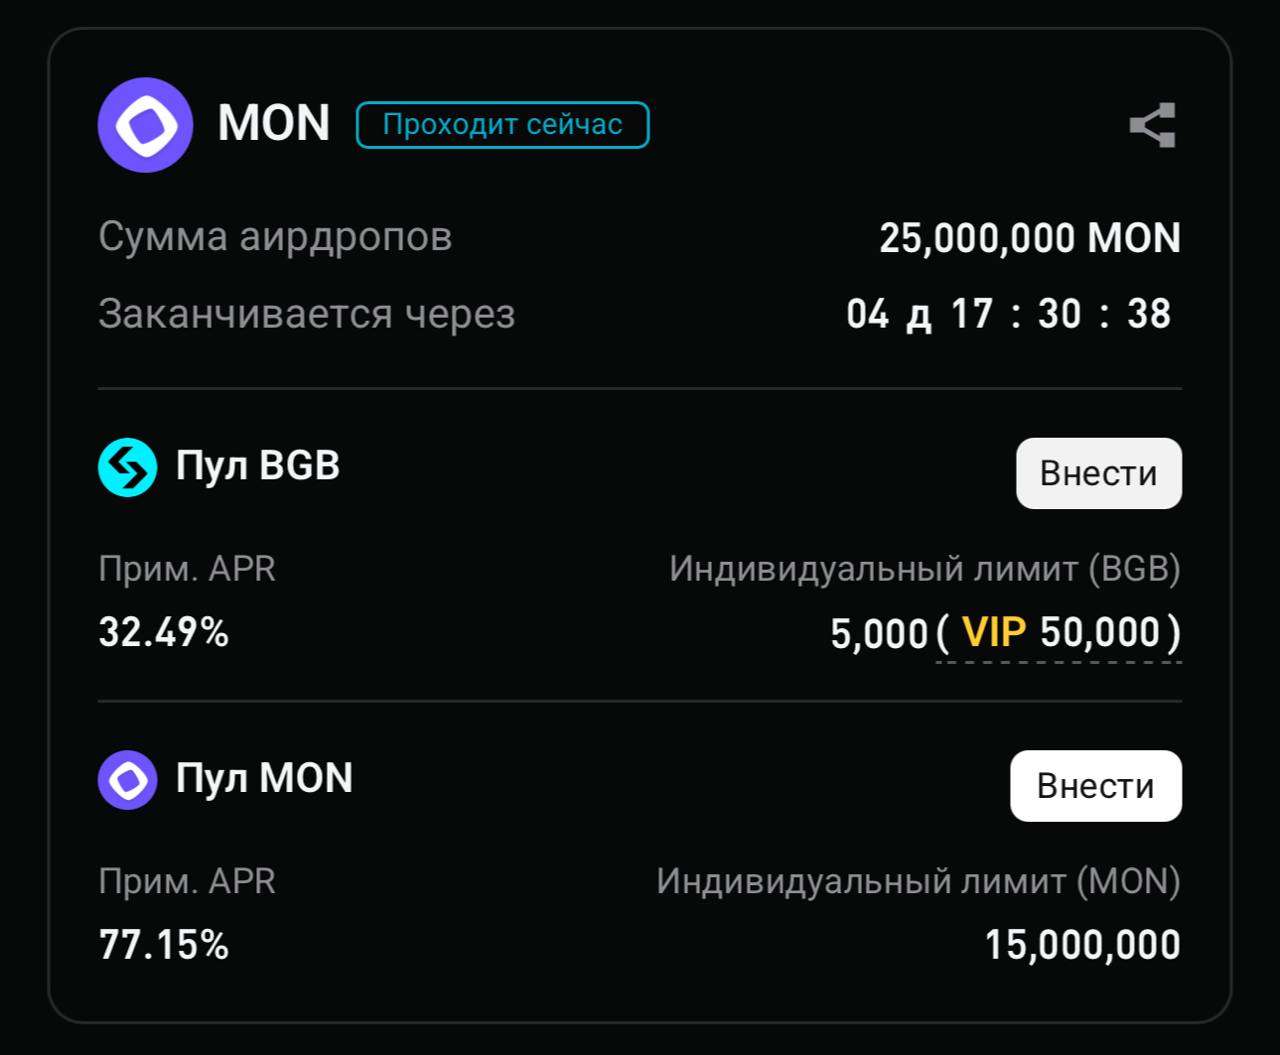Select the 32.49% APR value
Image resolution: width=1280 pixels, height=1055 pixels.
click(162, 632)
